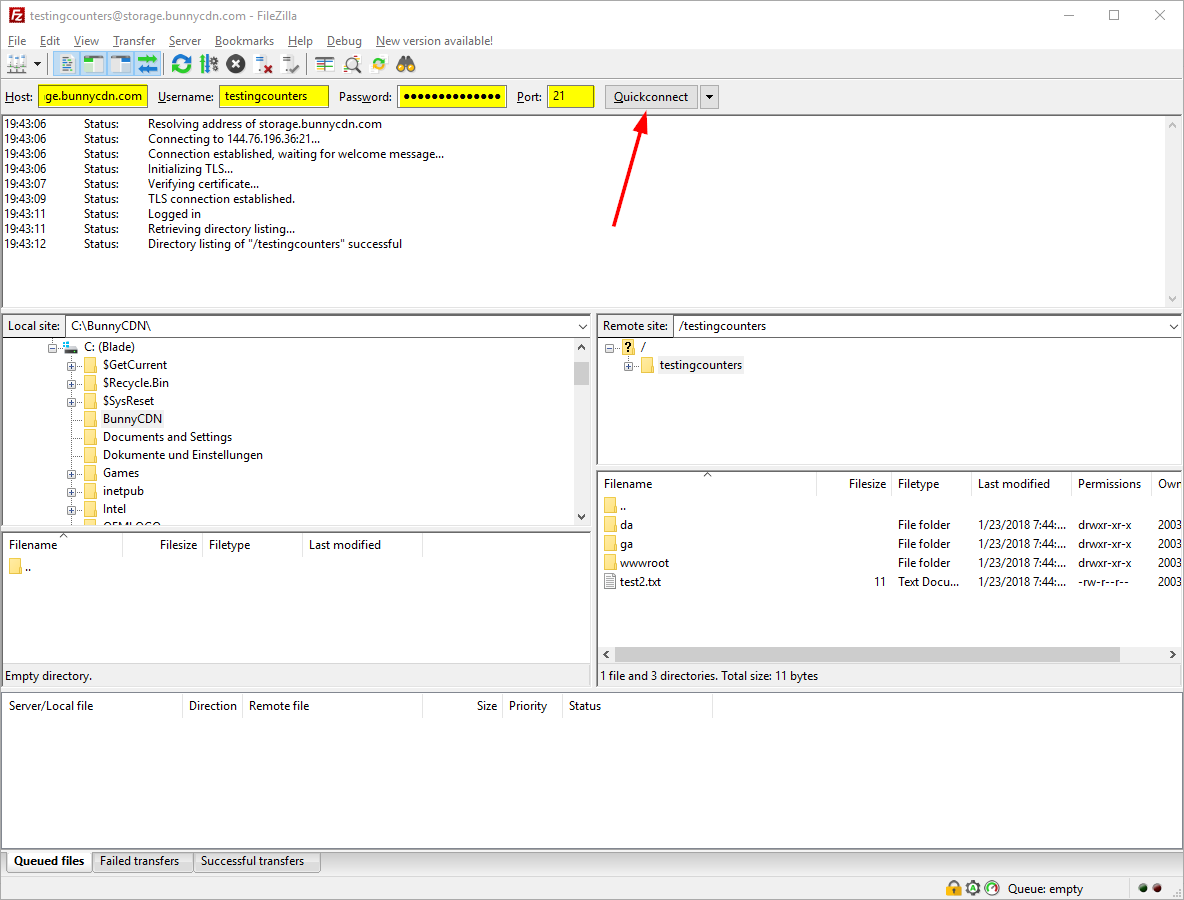Toggle transfer queue display
This screenshot has height=900, width=1184.
pos(147,64)
